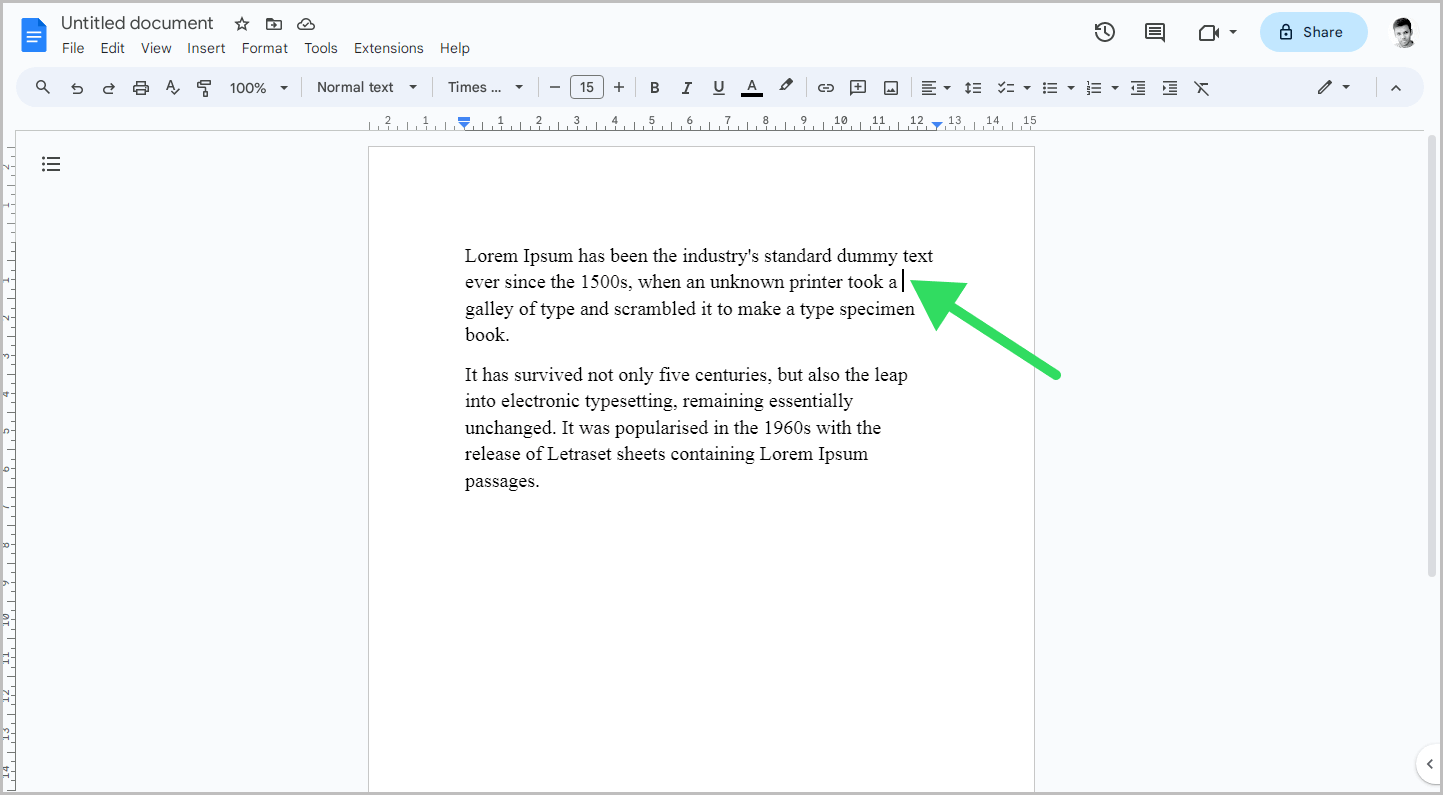Add a comment
Viewport: 1443px width, 795px height.
tap(858, 87)
